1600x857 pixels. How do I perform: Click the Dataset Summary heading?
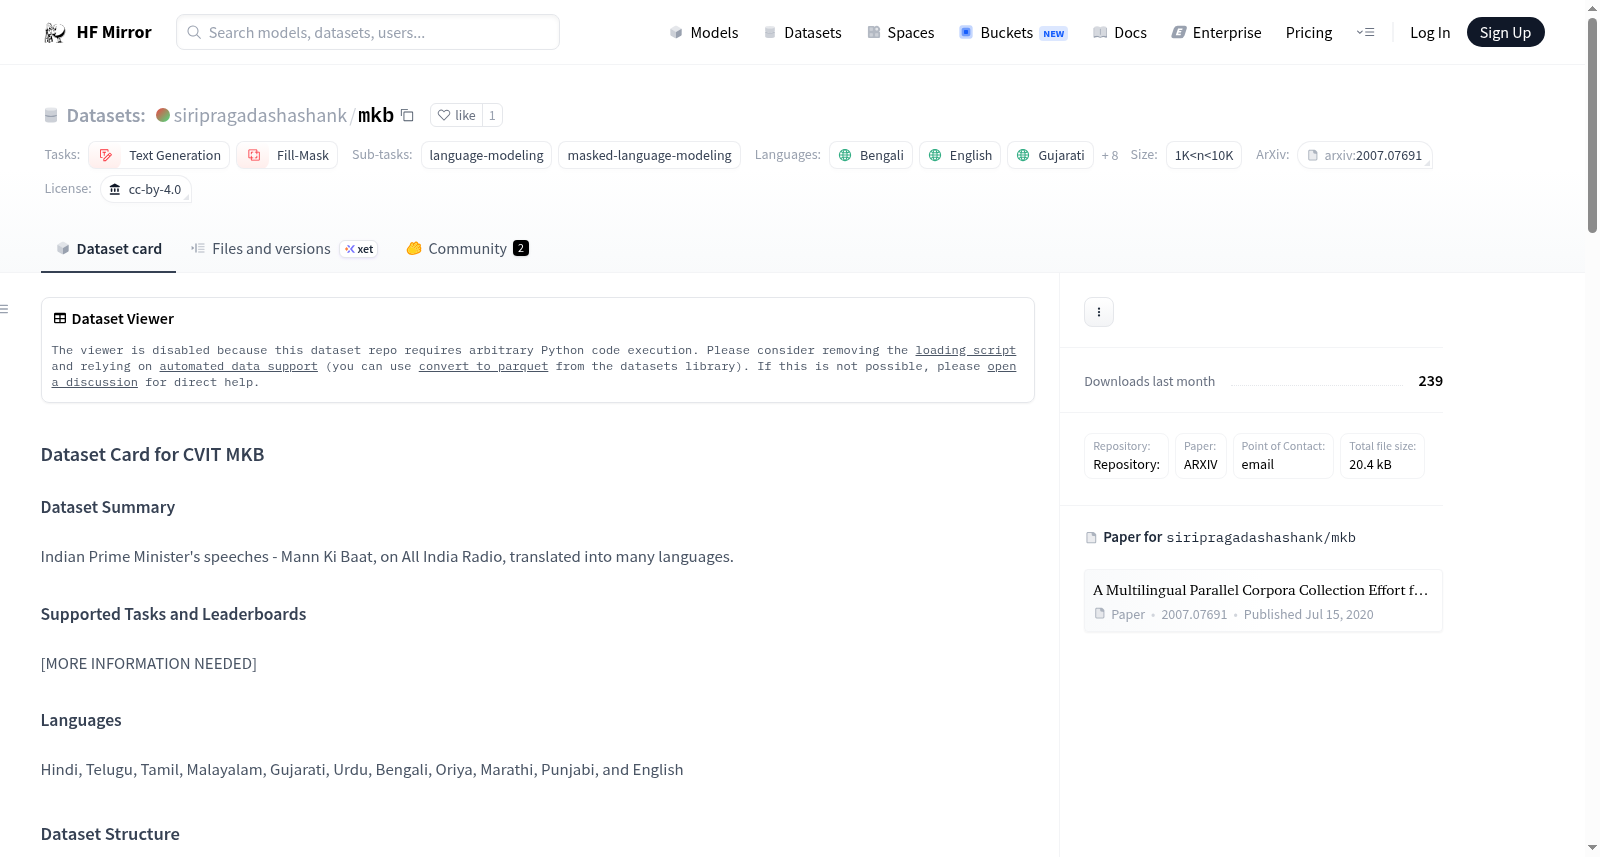tap(108, 507)
